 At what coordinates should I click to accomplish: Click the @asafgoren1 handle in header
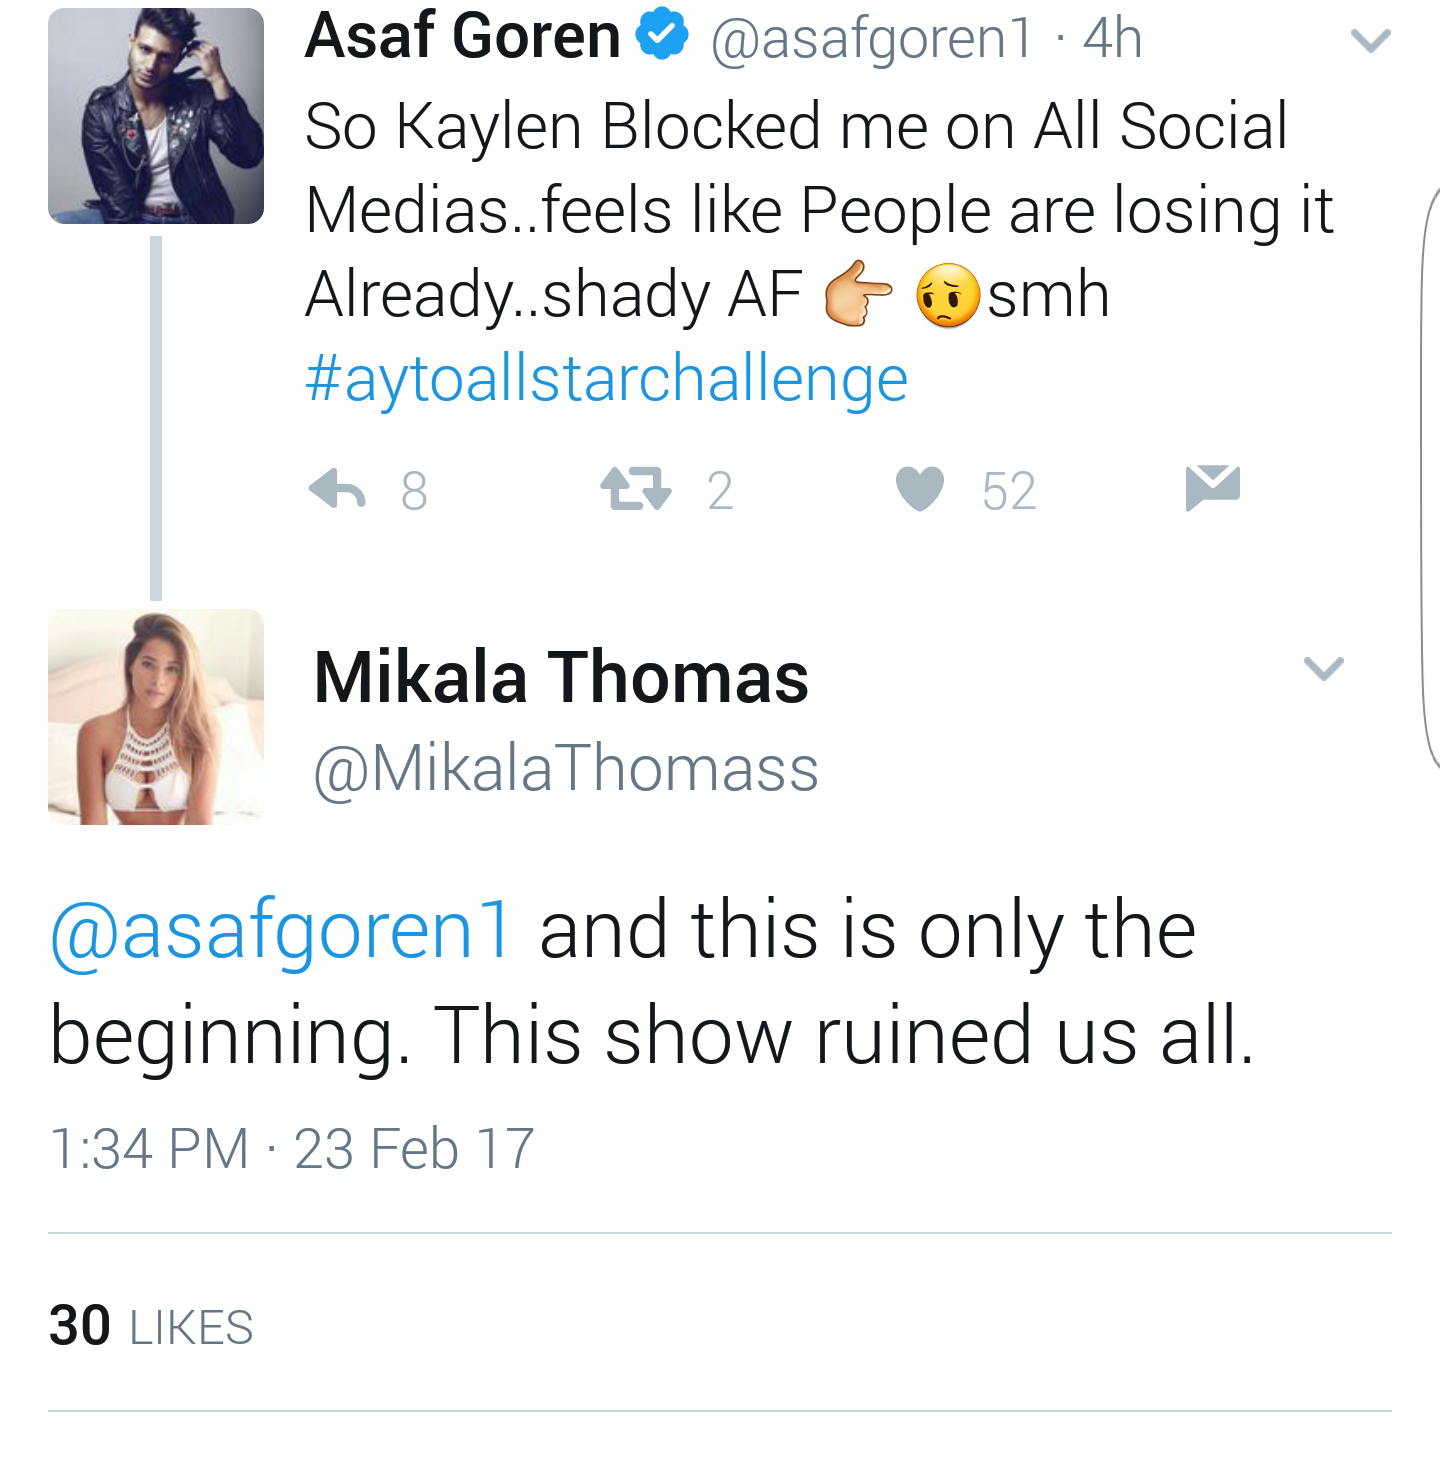(x=872, y=39)
